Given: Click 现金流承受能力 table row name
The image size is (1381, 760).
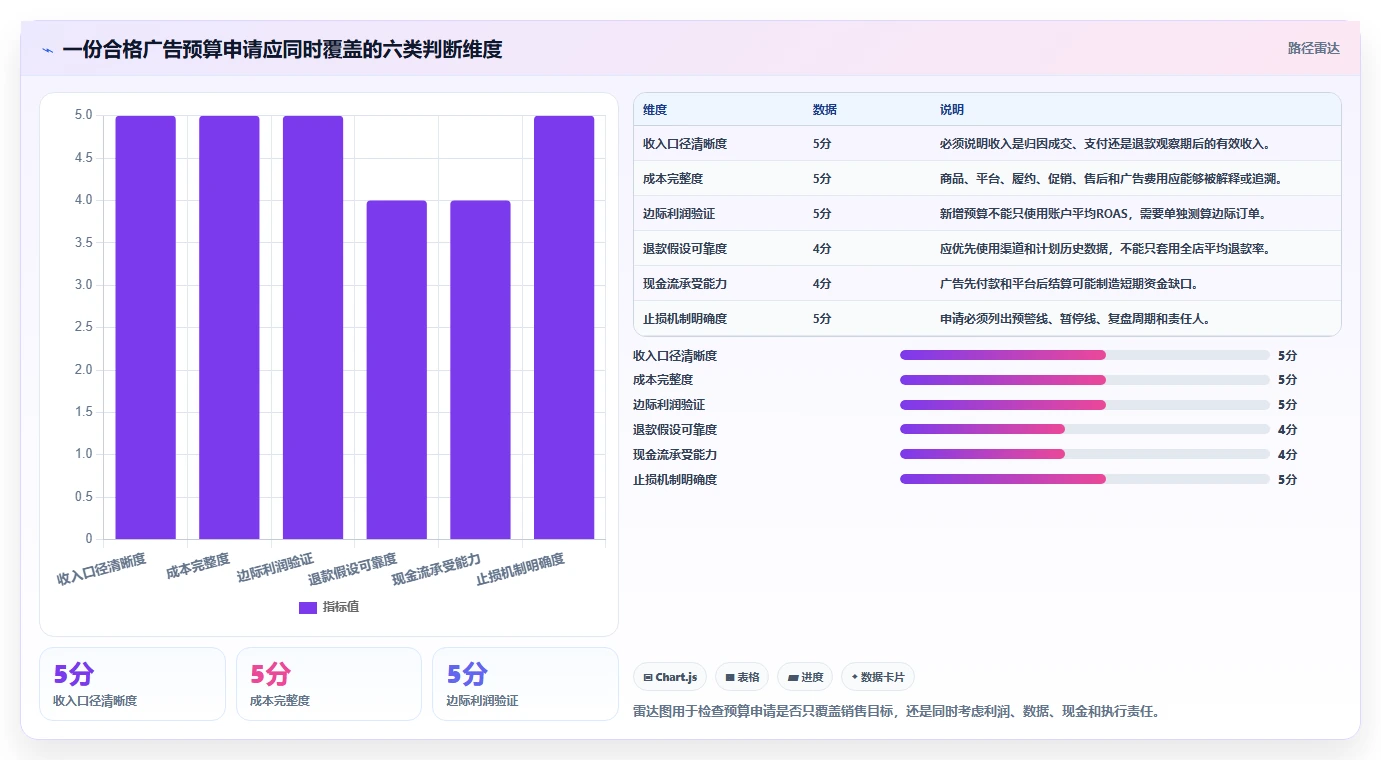Looking at the screenshot, I should [x=685, y=284].
